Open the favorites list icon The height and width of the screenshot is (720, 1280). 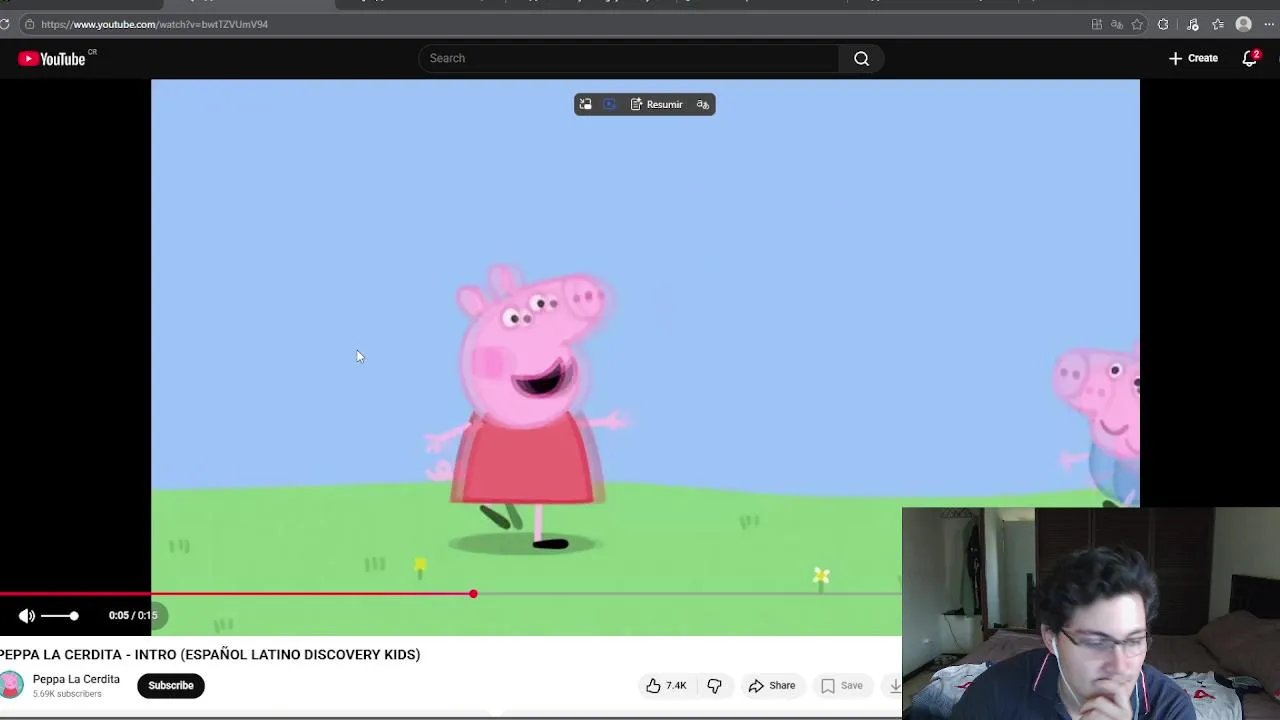tap(1218, 24)
